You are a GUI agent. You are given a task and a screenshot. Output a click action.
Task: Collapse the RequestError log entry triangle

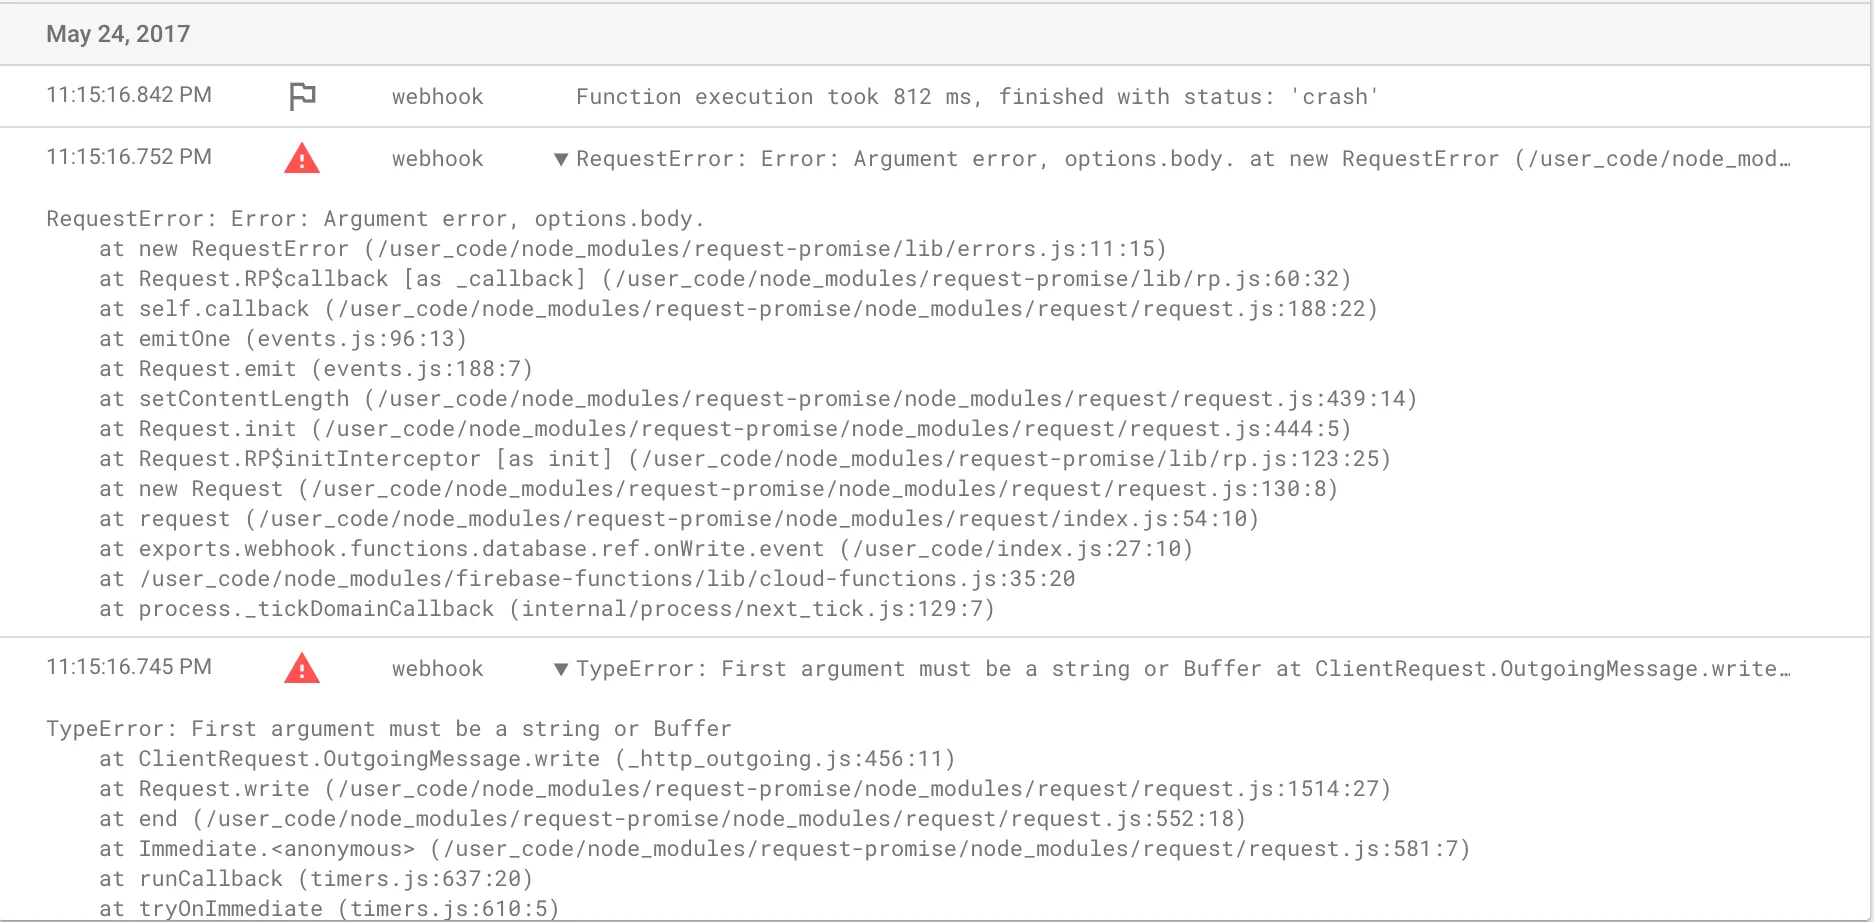point(561,159)
